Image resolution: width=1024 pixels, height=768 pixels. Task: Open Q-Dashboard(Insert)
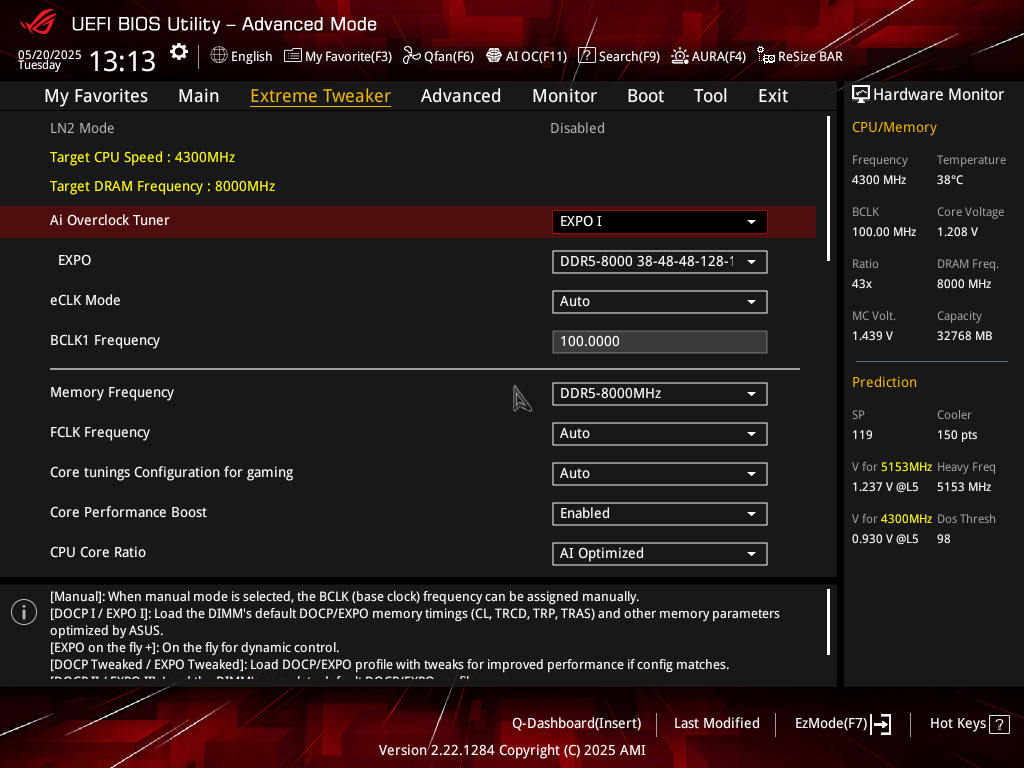577,724
